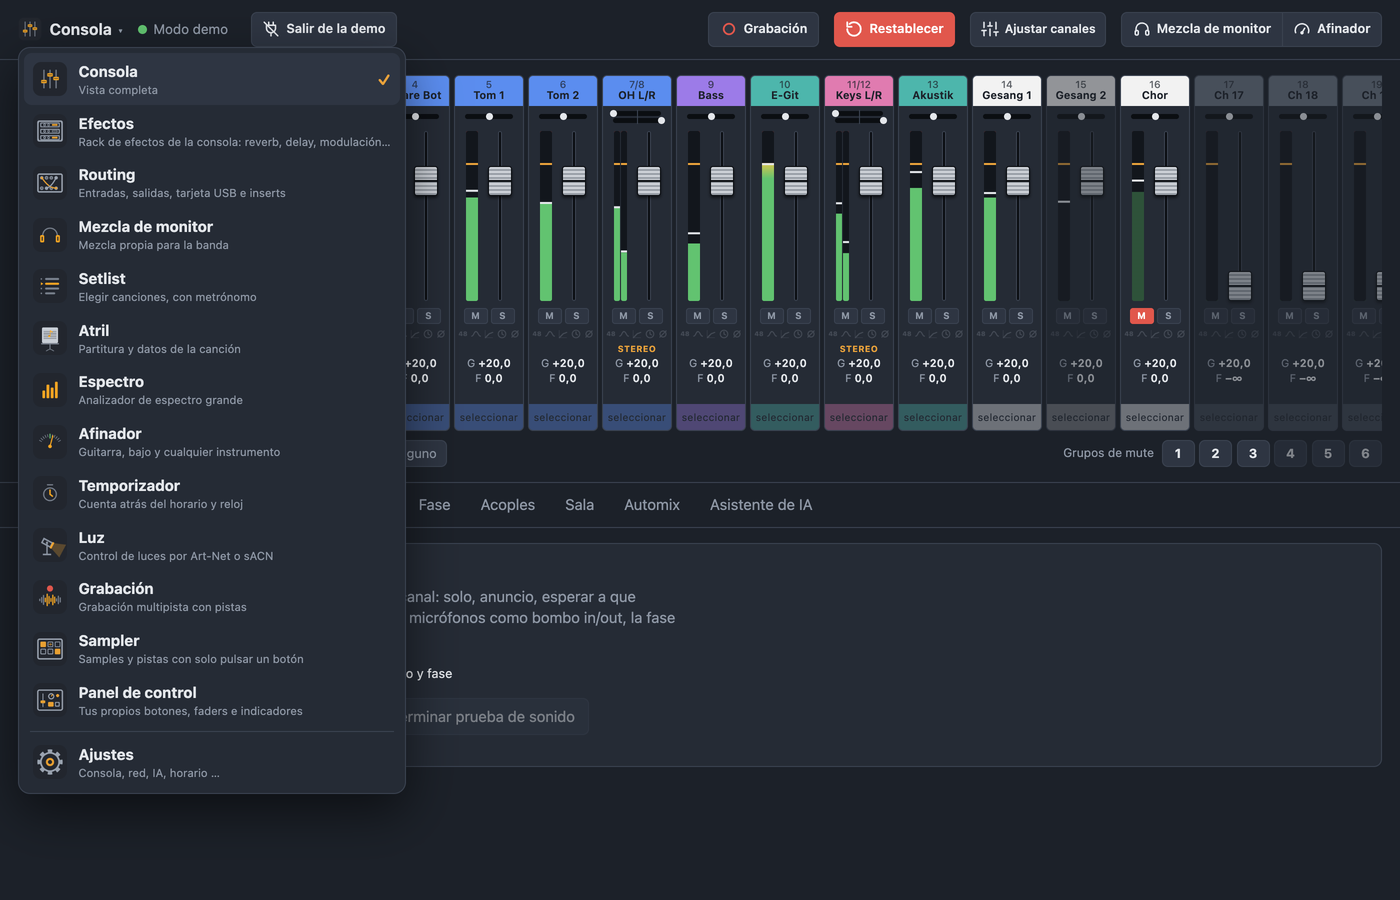Toggle mute group 1

point(1178,453)
